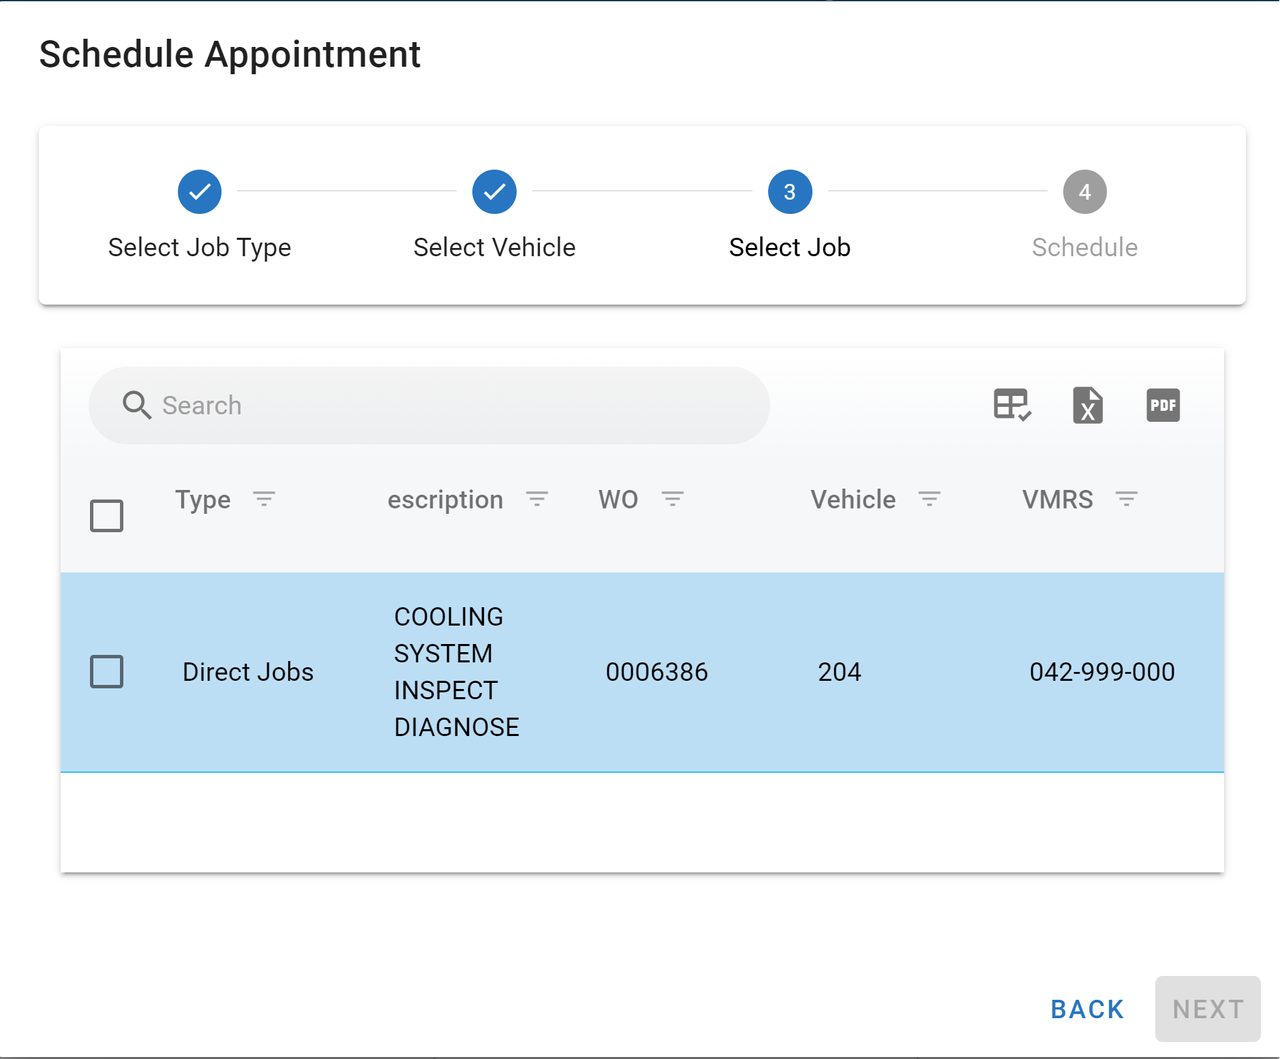Click step 4 circle Schedule
This screenshot has height=1059, width=1280.
click(1085, 192)
